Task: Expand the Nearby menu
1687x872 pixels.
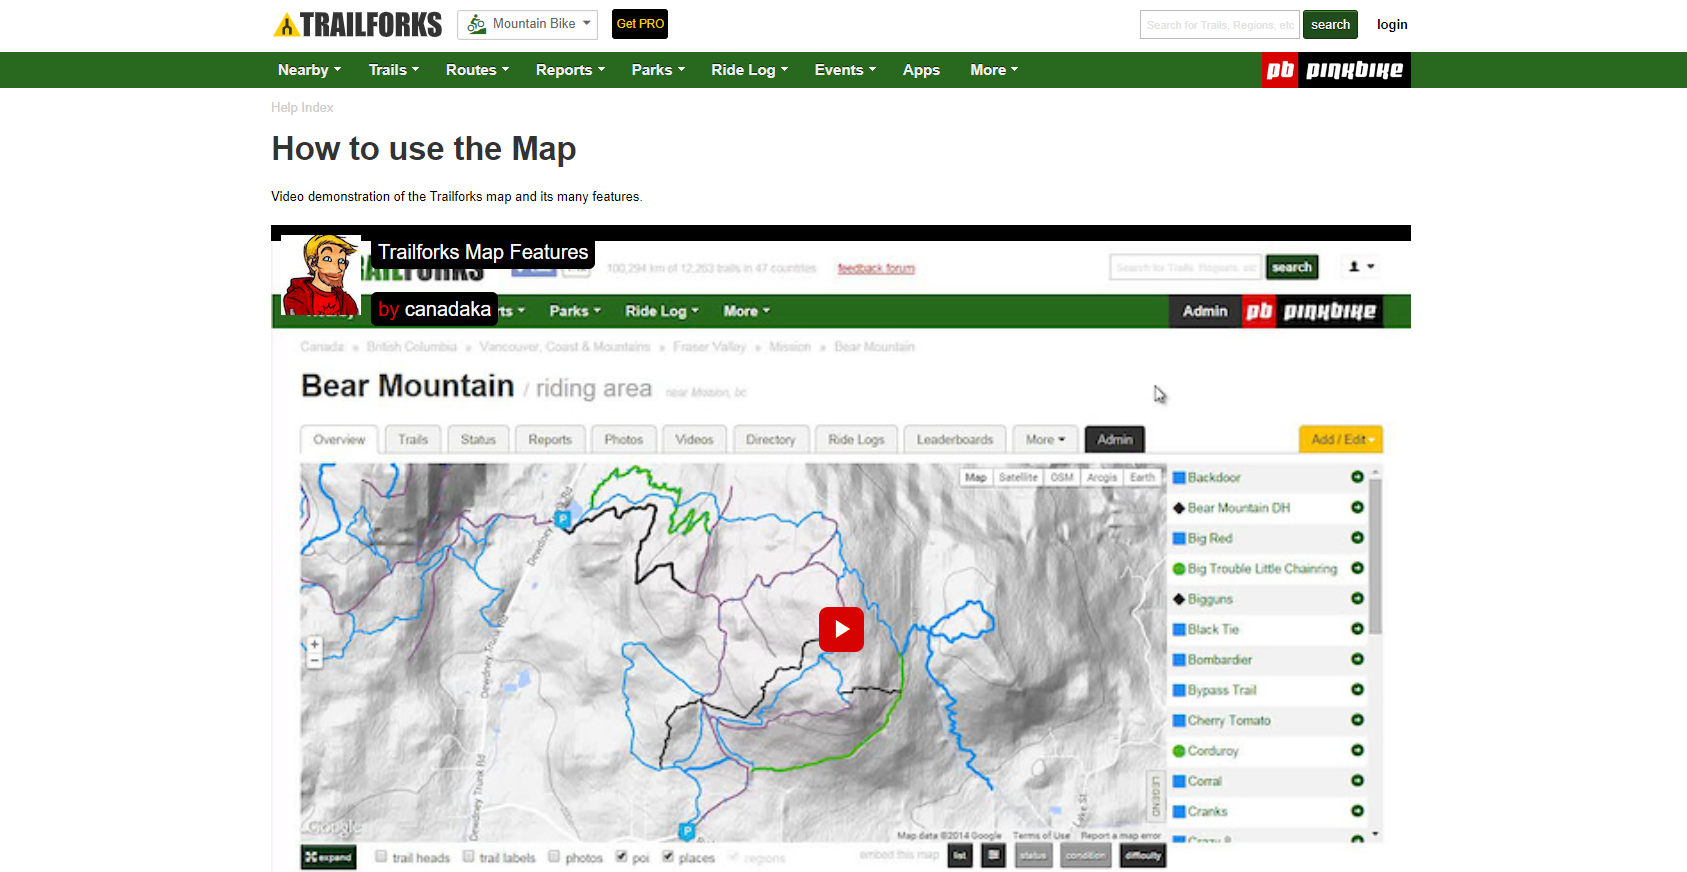Action: [309, 70]
